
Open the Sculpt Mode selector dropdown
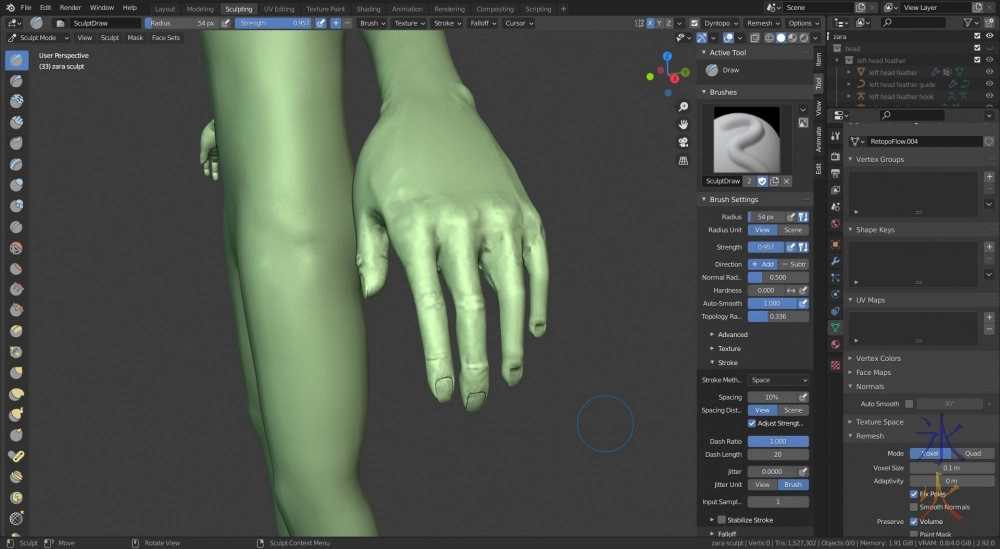38,38
